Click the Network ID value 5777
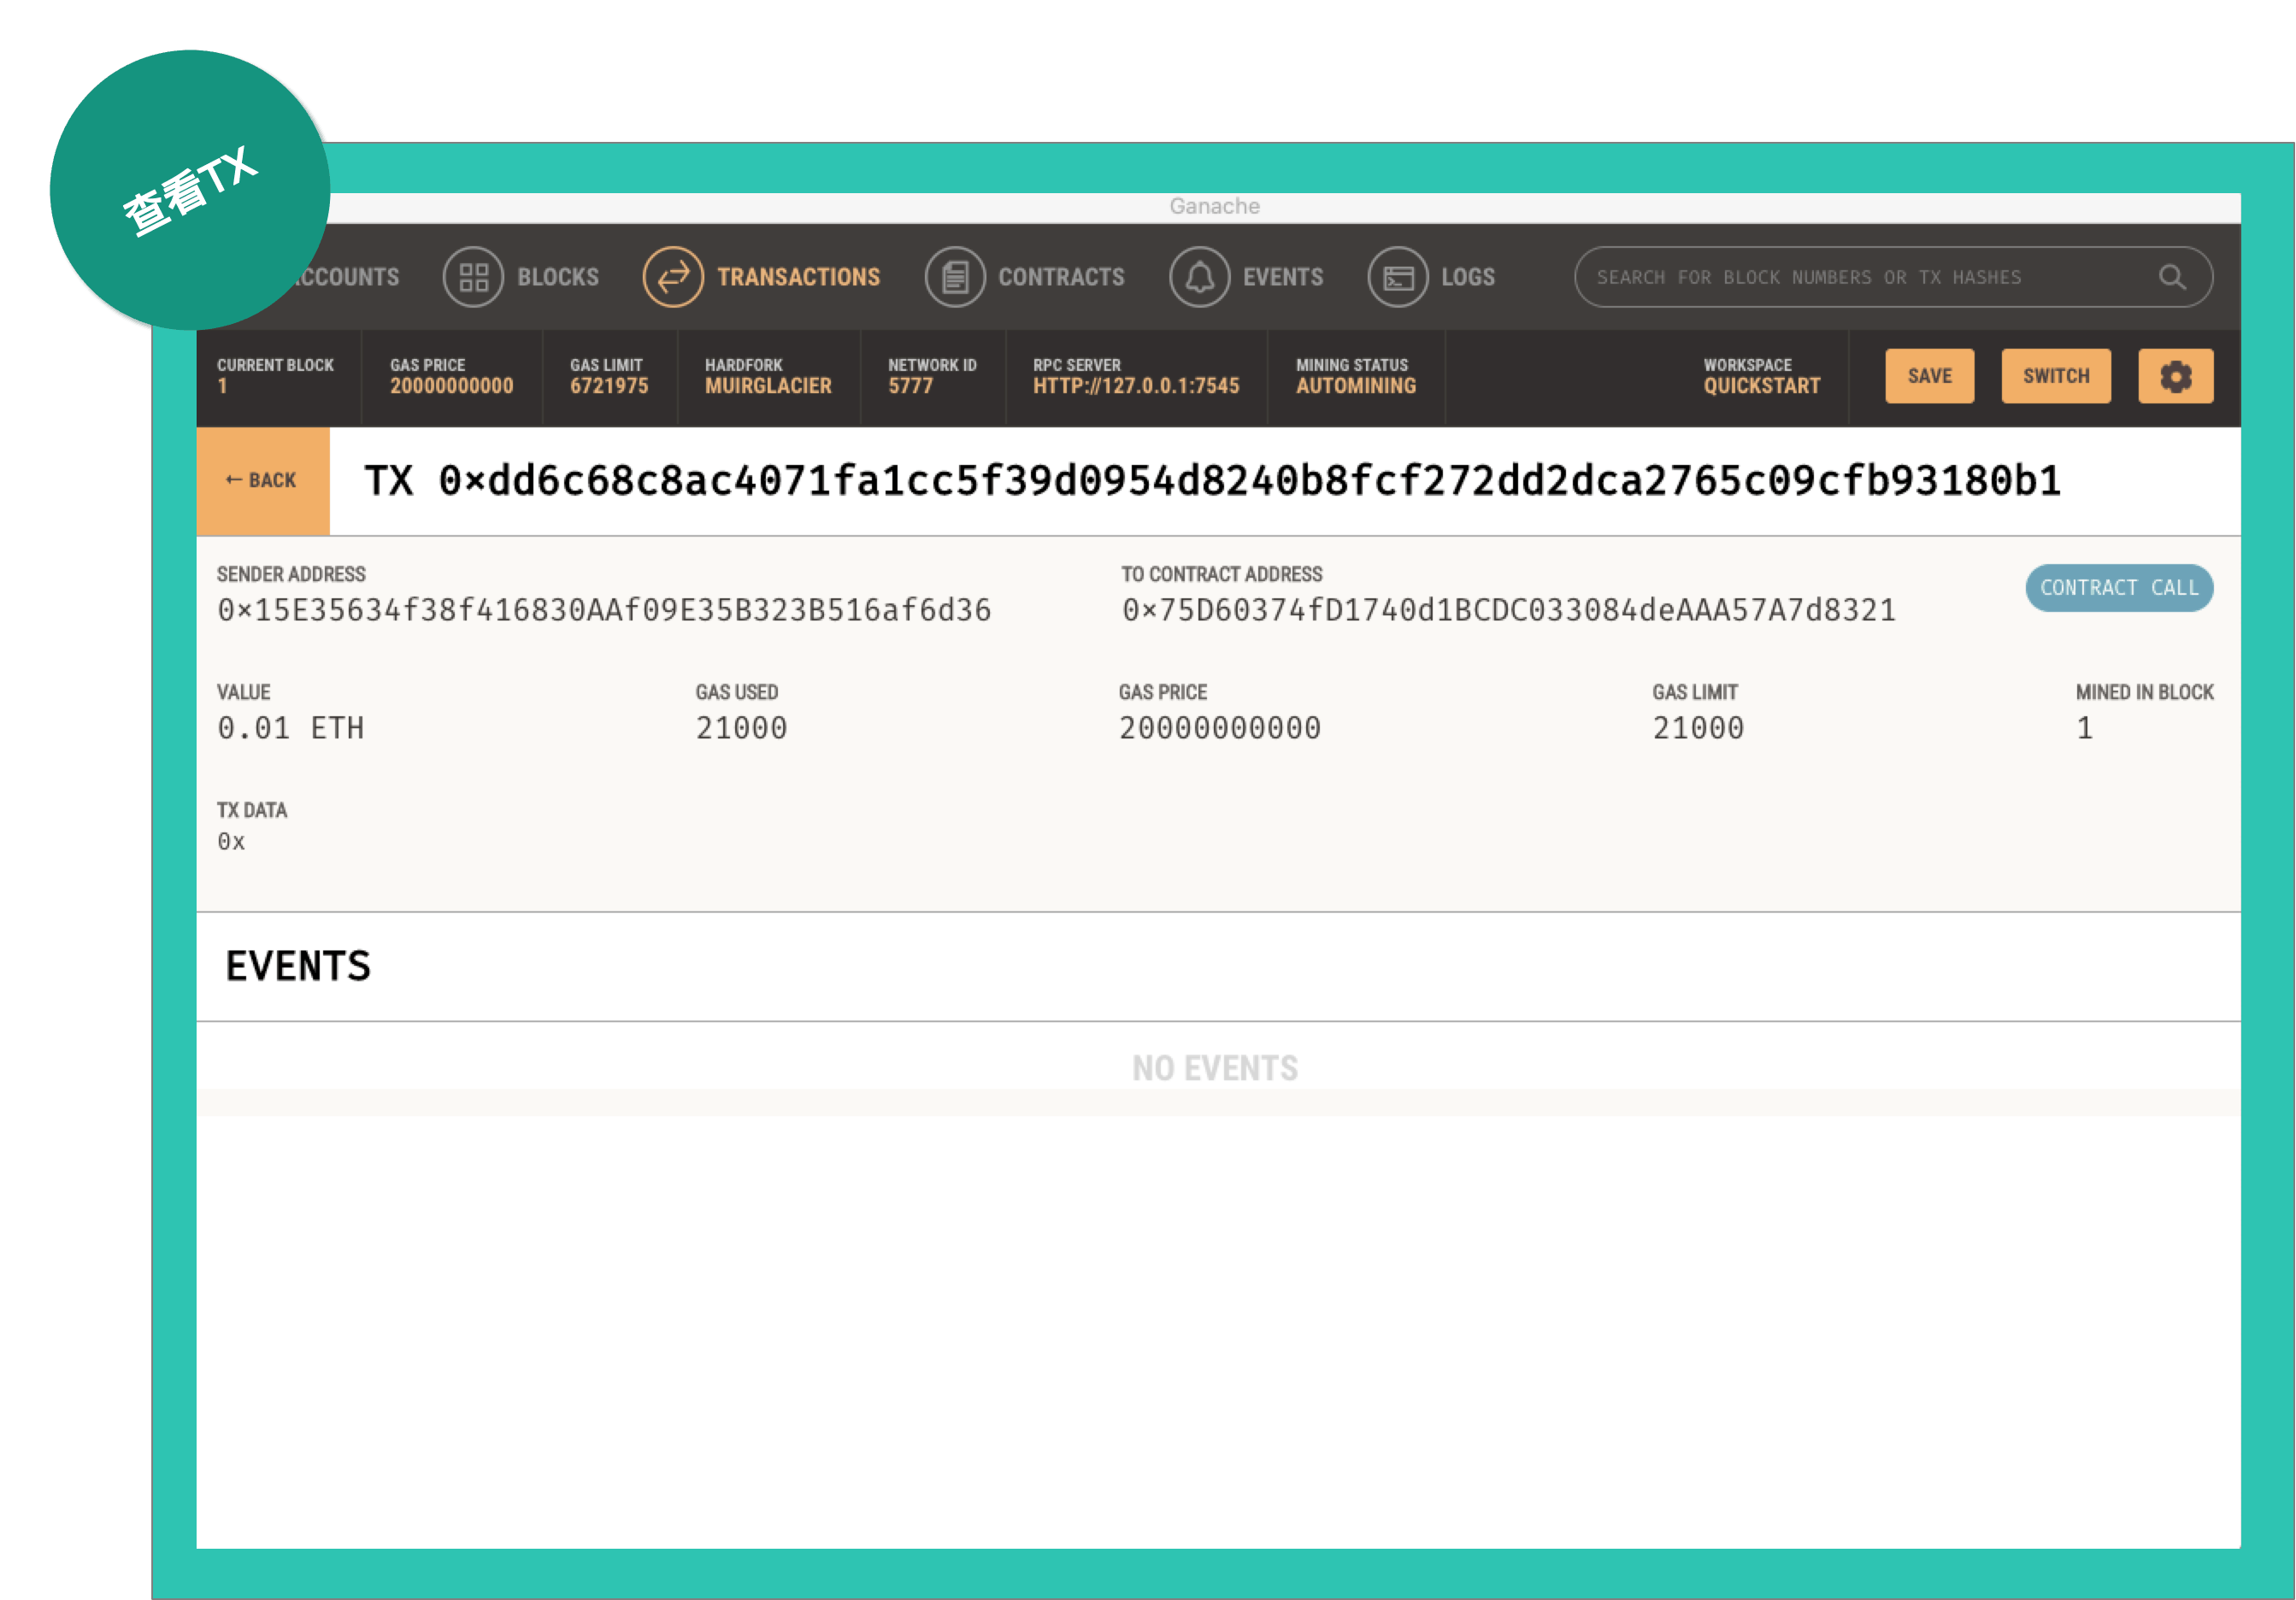This screenshot has width=2296, height=1600. 910,386
